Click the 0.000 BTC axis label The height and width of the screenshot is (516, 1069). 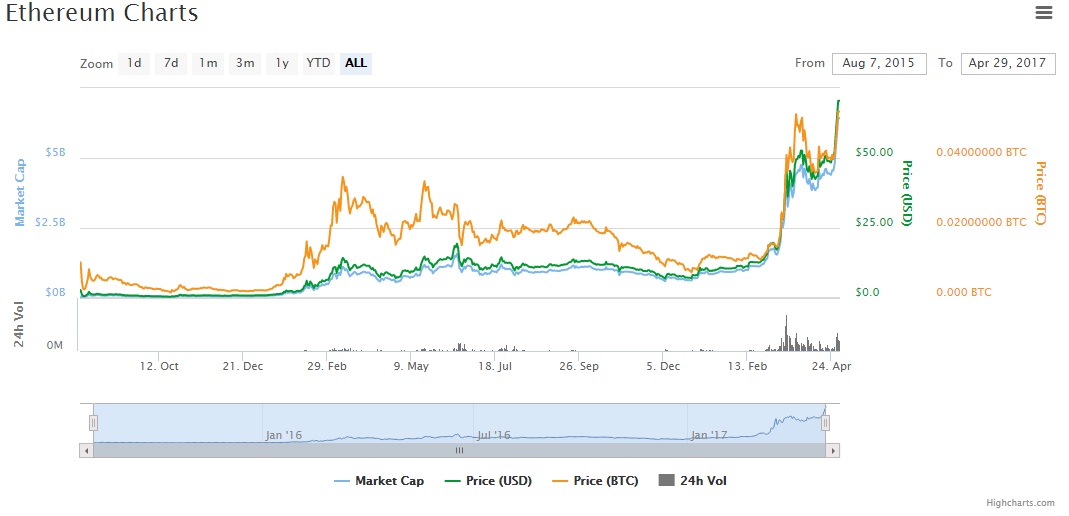coord(964,292)
